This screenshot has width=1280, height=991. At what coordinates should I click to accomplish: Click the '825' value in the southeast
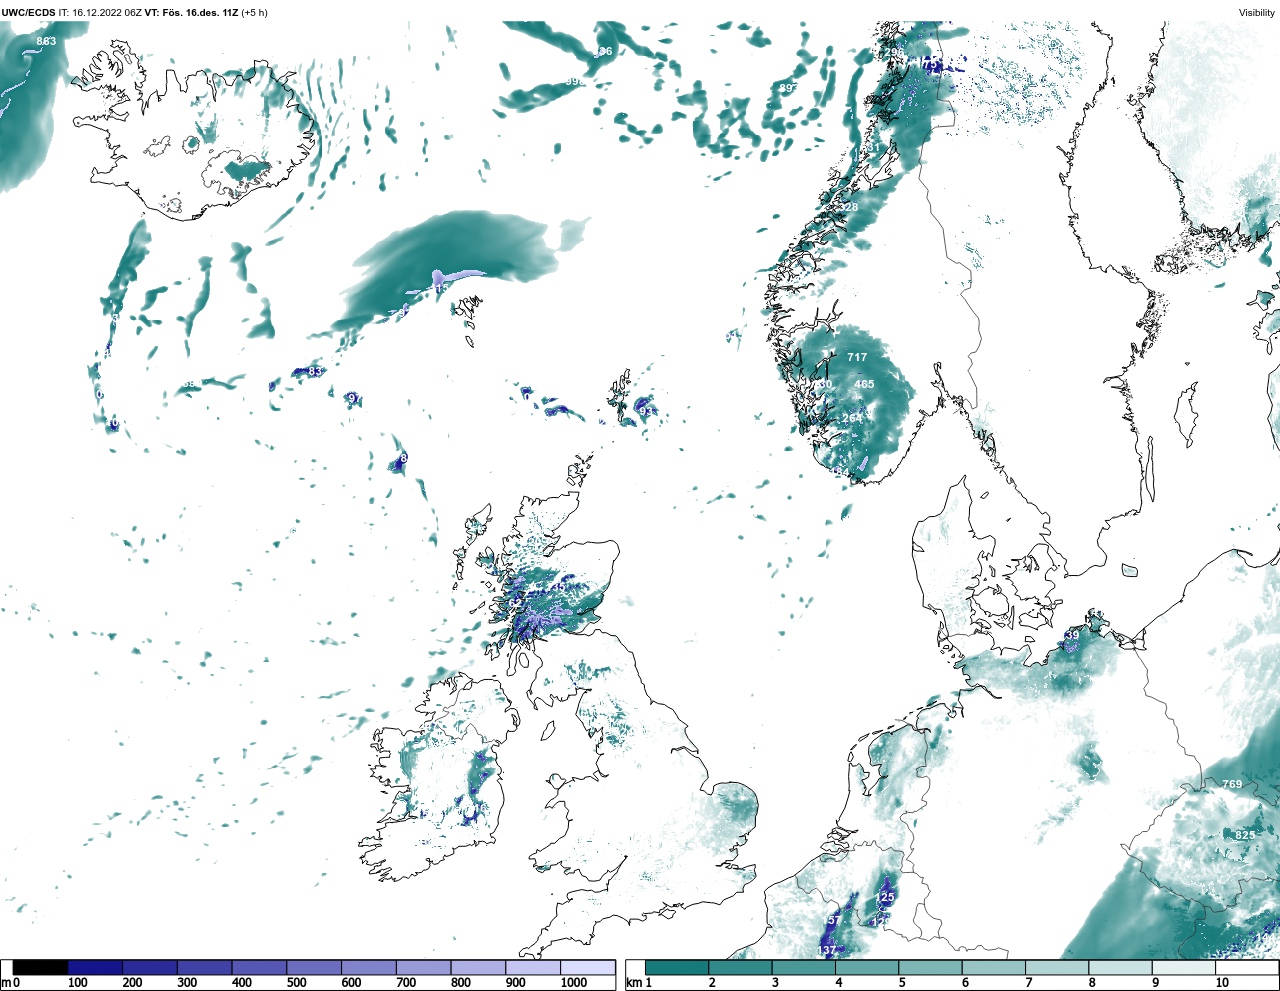coord(1245,835)
